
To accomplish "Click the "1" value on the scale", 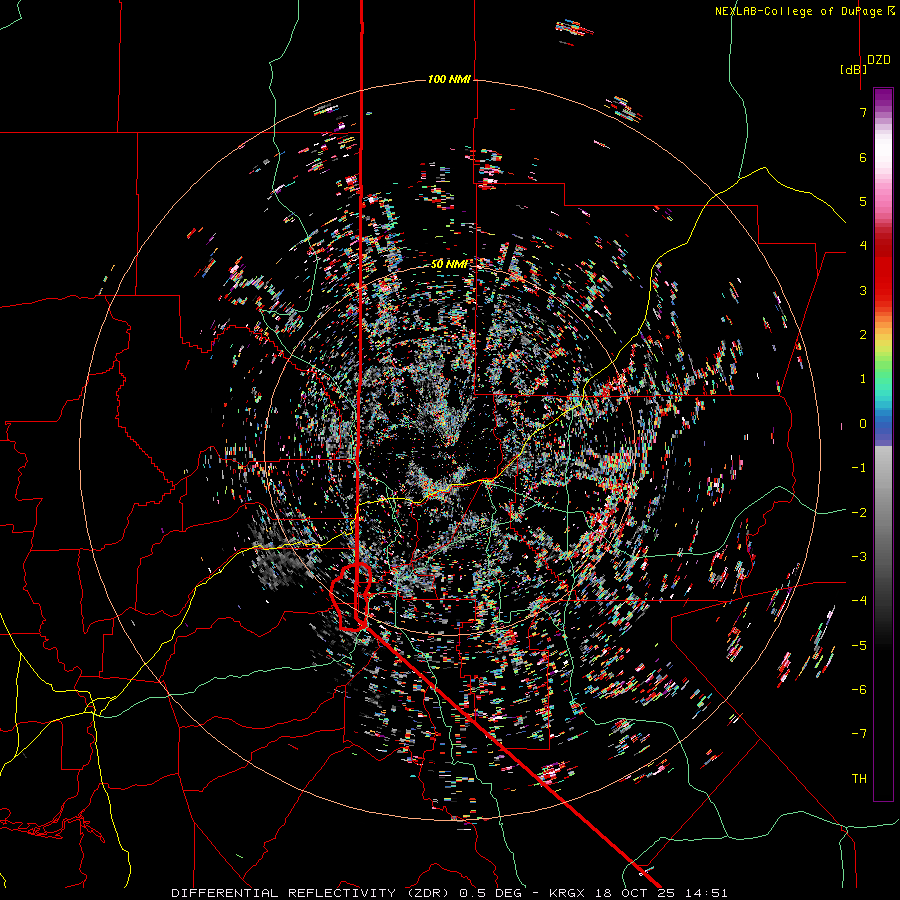I will [863, 379].
